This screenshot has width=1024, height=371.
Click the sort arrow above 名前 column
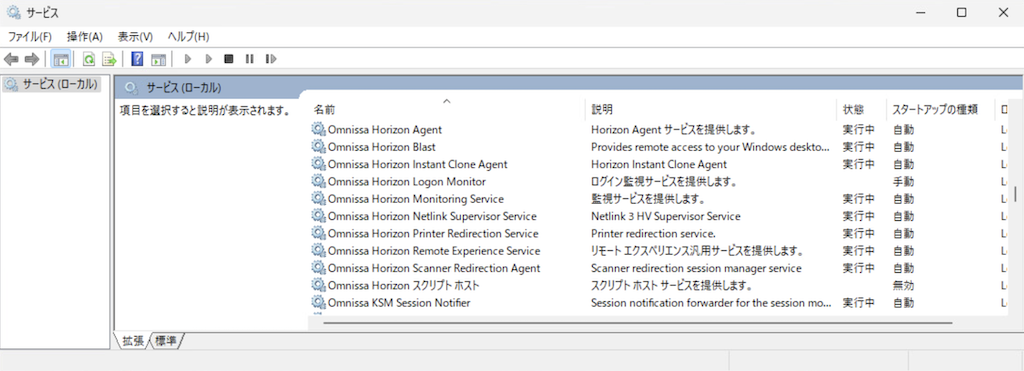point(447,101)
